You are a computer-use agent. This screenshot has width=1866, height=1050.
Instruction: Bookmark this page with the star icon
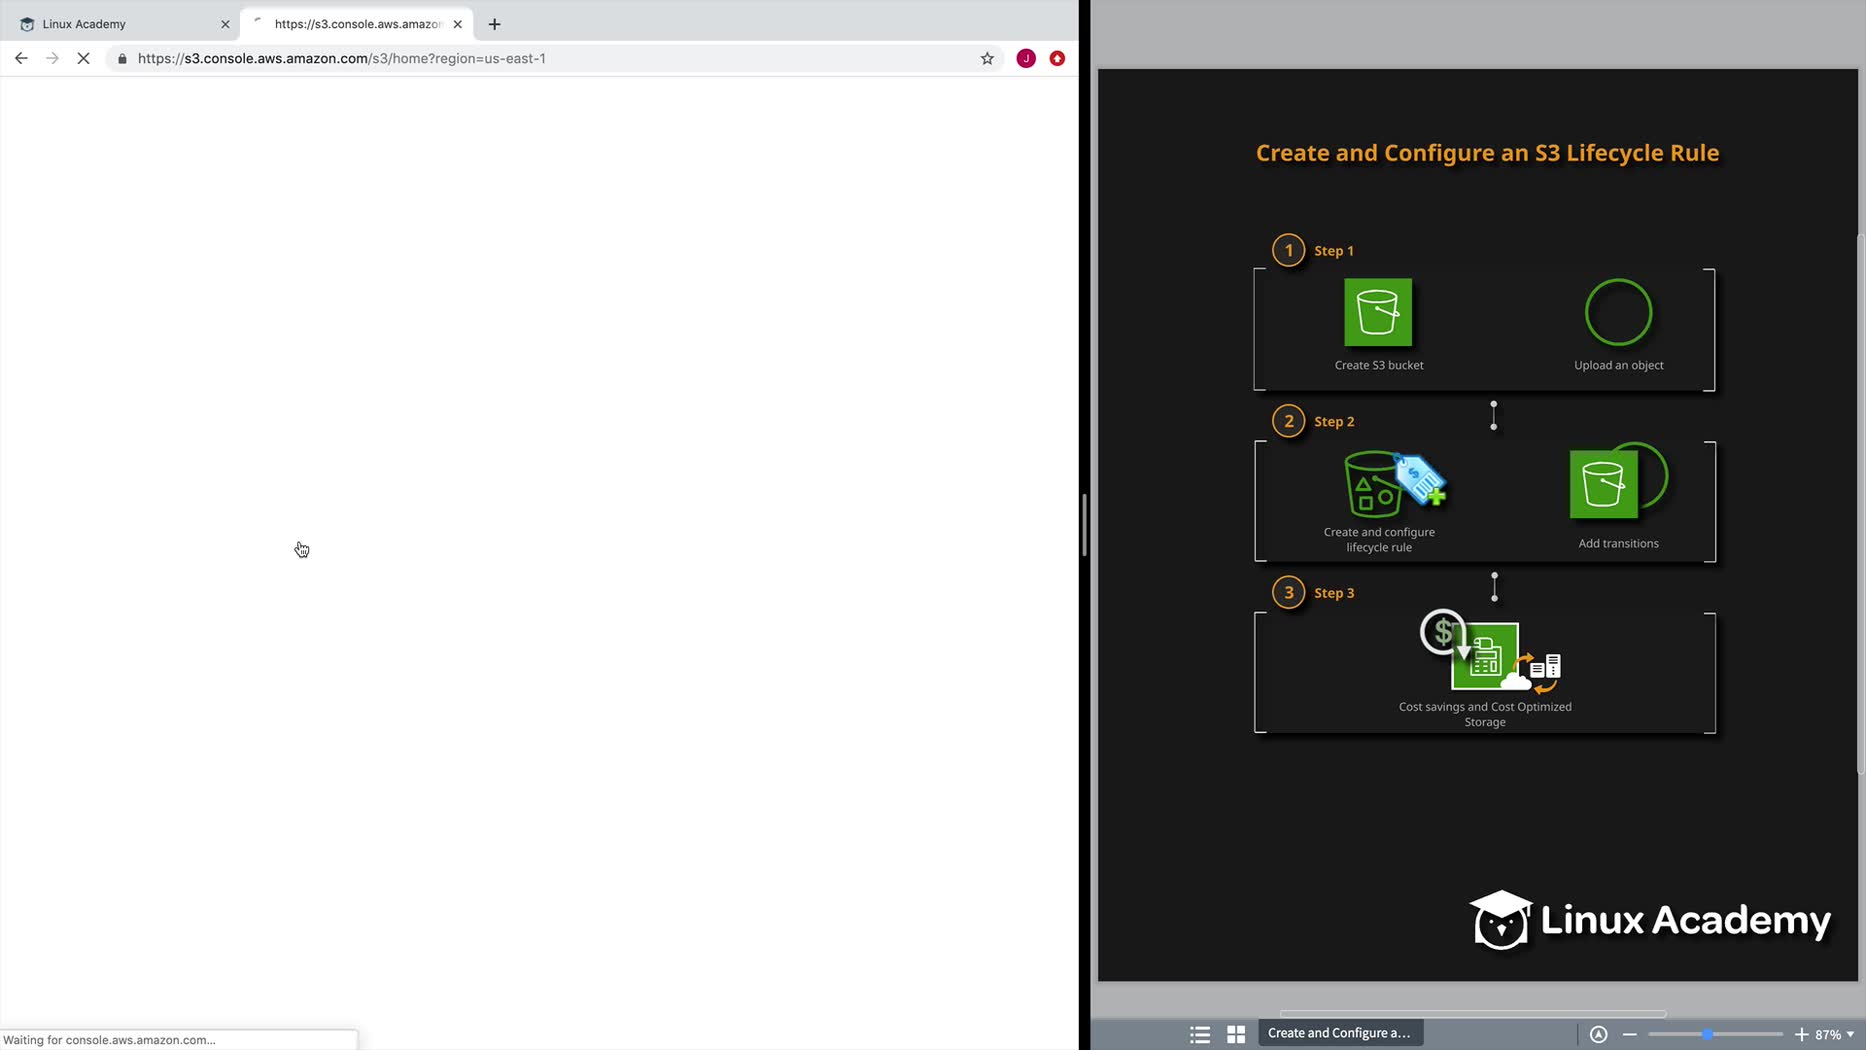(987, 58)
